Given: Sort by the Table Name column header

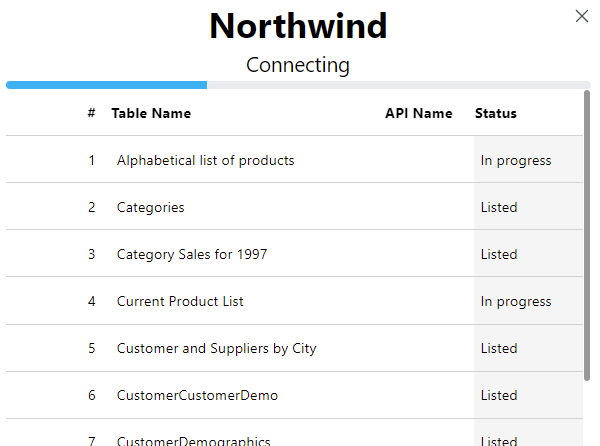Looking at the screenshot, I should click(x=151, y=113).
